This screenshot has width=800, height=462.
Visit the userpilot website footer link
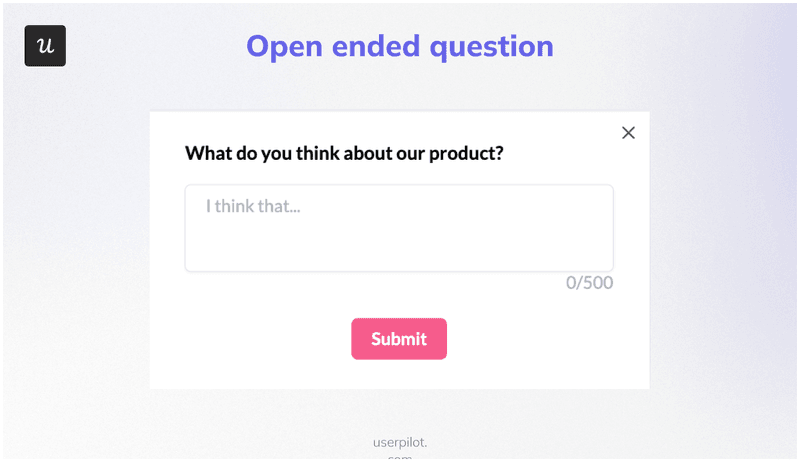tap(399, 443)
